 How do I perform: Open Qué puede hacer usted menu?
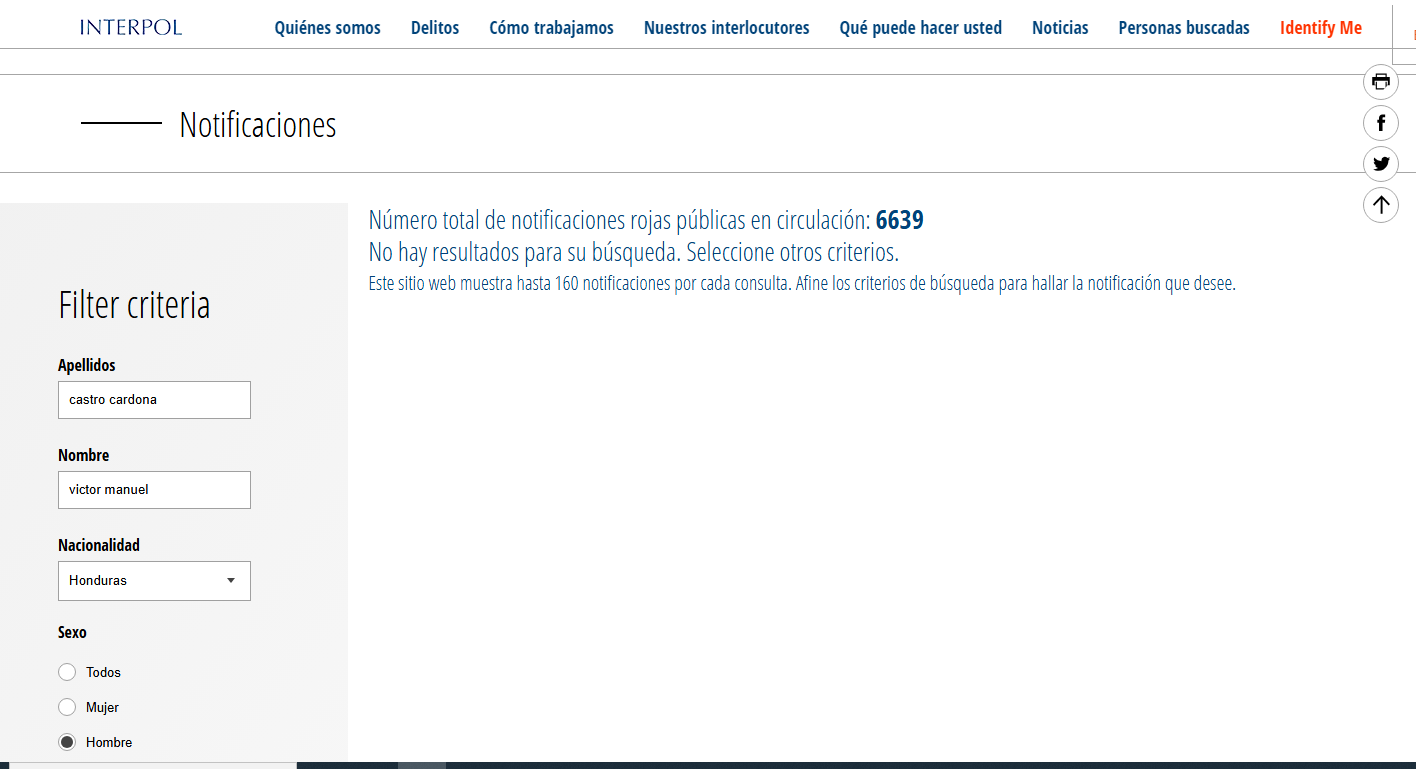point(920,28)
